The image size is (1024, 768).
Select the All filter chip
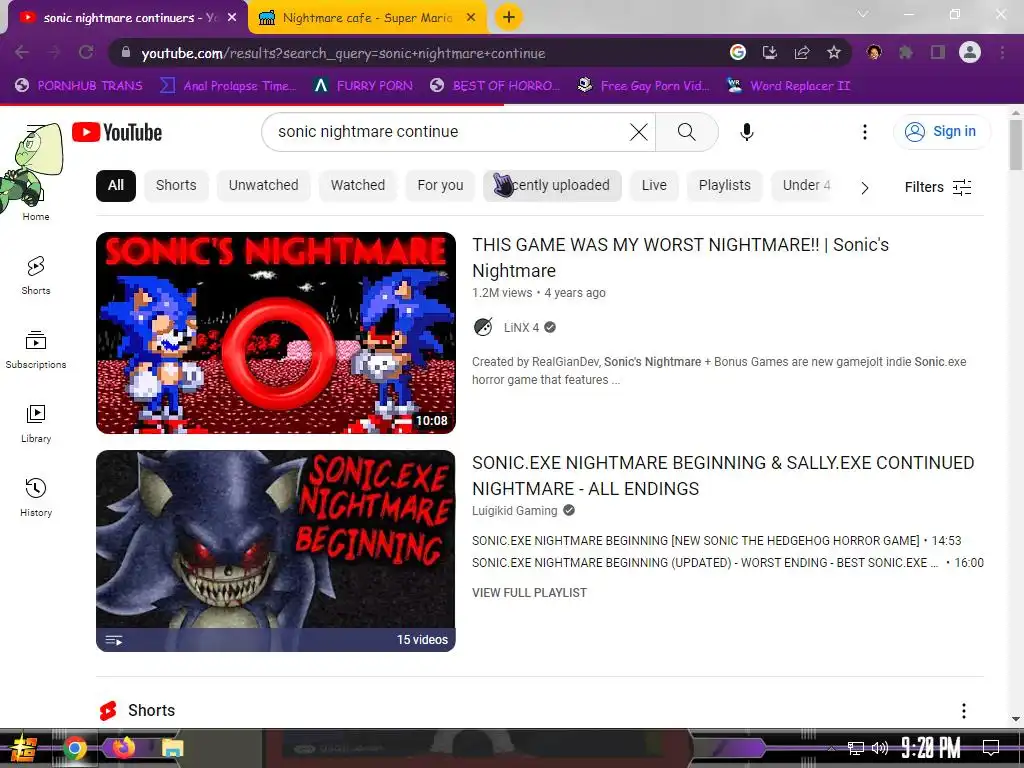(x=116, y=185)
